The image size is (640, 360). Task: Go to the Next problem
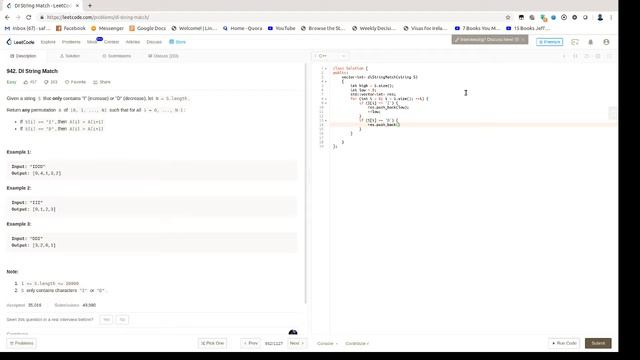click(x=296, y=343)
